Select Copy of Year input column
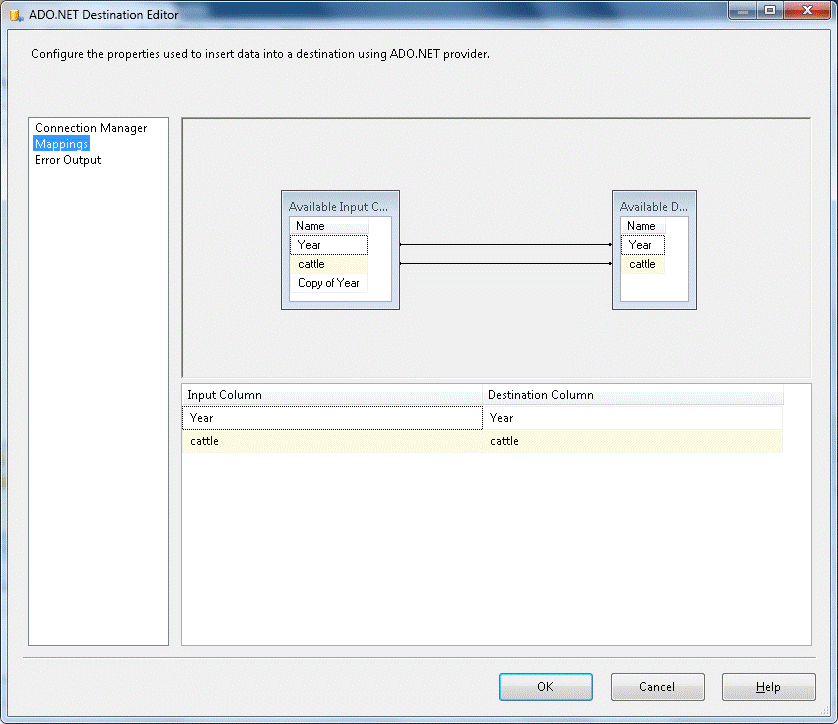Screen dimensions: 838x724 (329, 283)
